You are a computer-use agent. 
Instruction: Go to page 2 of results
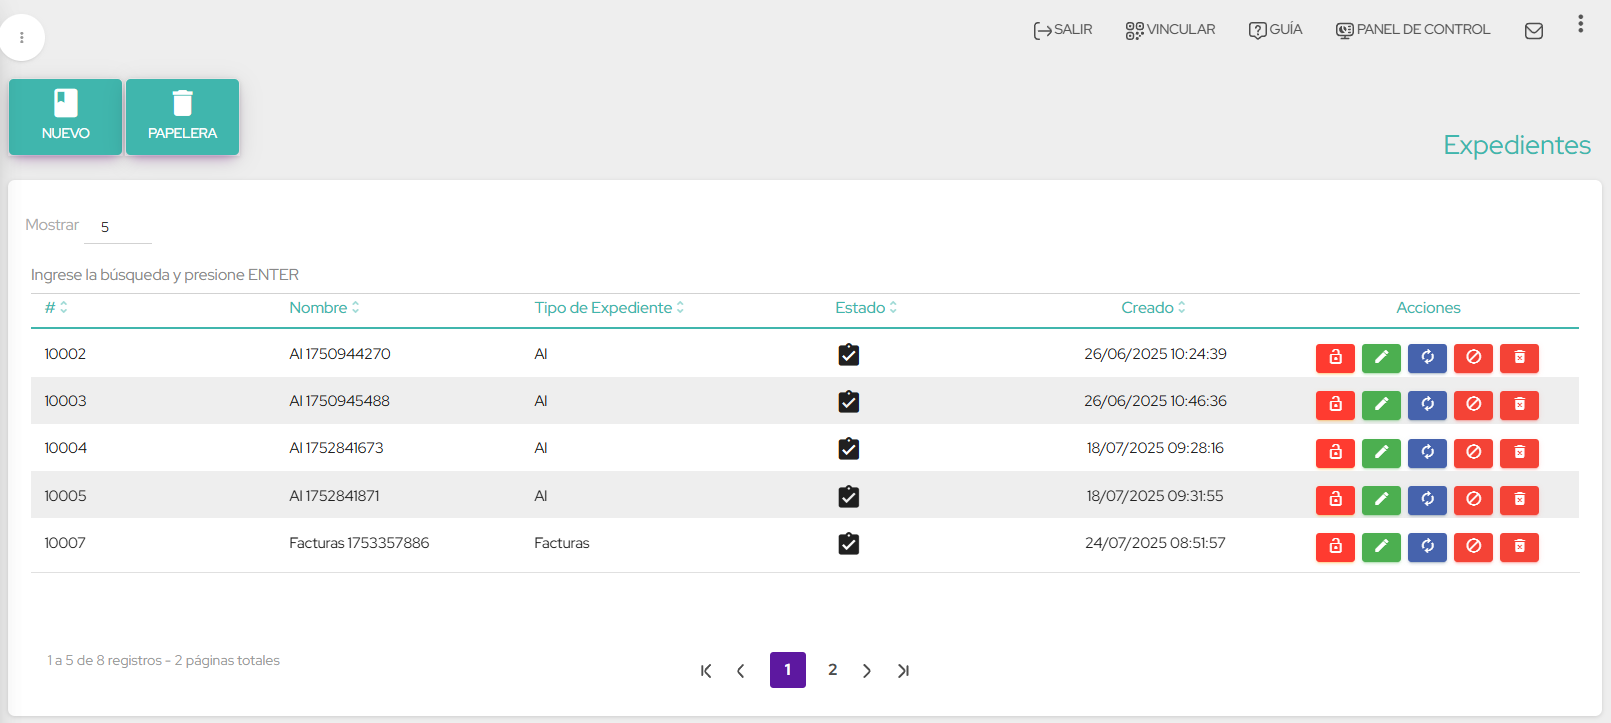click(x=832, y=670)
